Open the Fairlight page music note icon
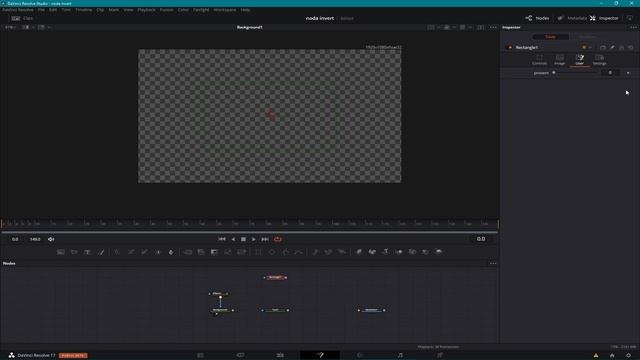Screen dimensions: 640x360 [400, 355]
